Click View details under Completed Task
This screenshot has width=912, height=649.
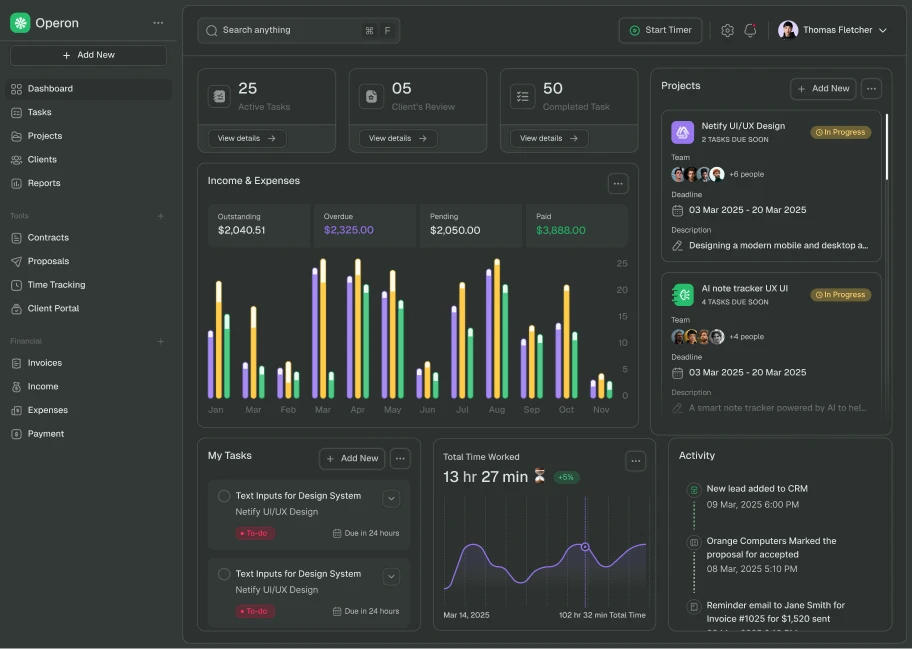(x=547, y=138)
